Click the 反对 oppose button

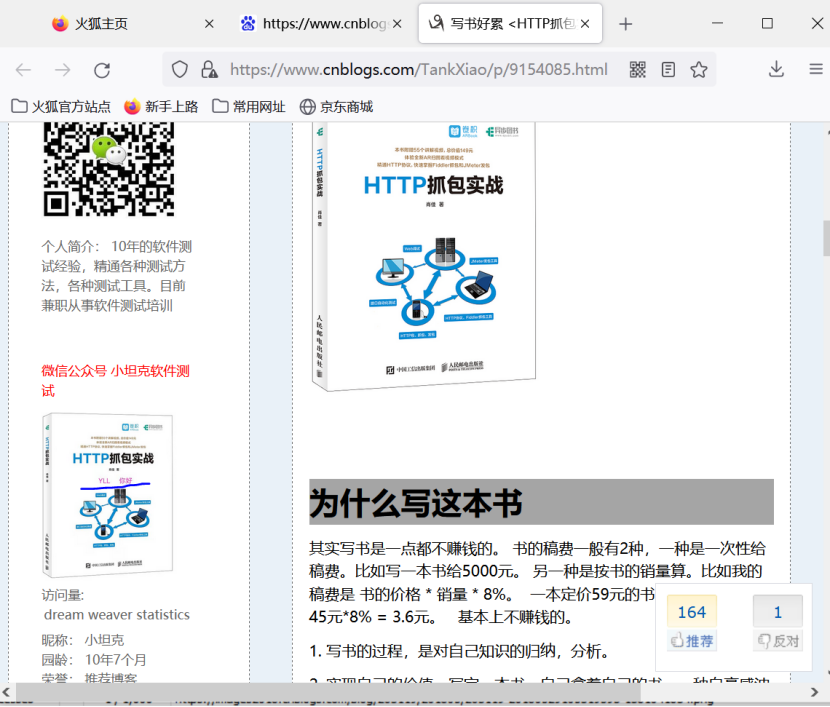(778, 641)
